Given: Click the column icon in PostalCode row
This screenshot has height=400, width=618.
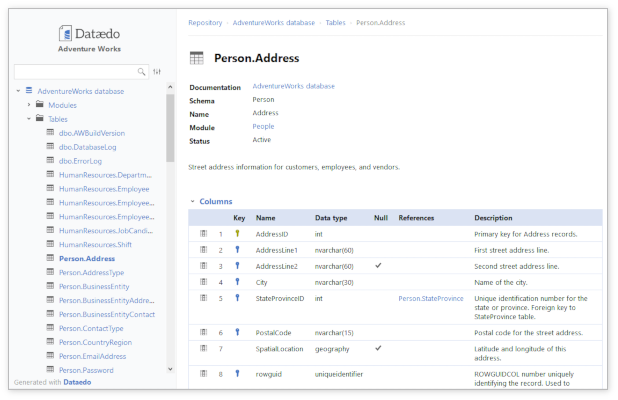Looking at the screenshot, I should click(x=203, y=332).
